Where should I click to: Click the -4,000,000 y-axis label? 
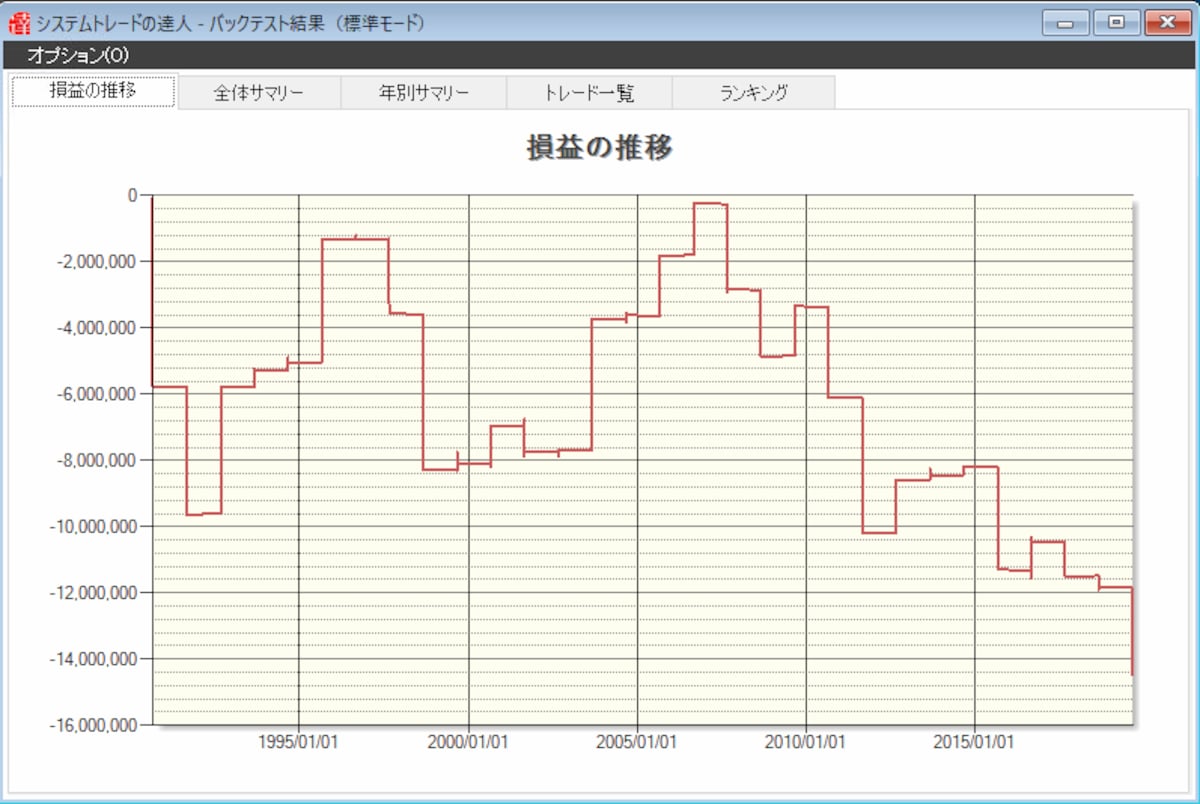tap(96, 327)
